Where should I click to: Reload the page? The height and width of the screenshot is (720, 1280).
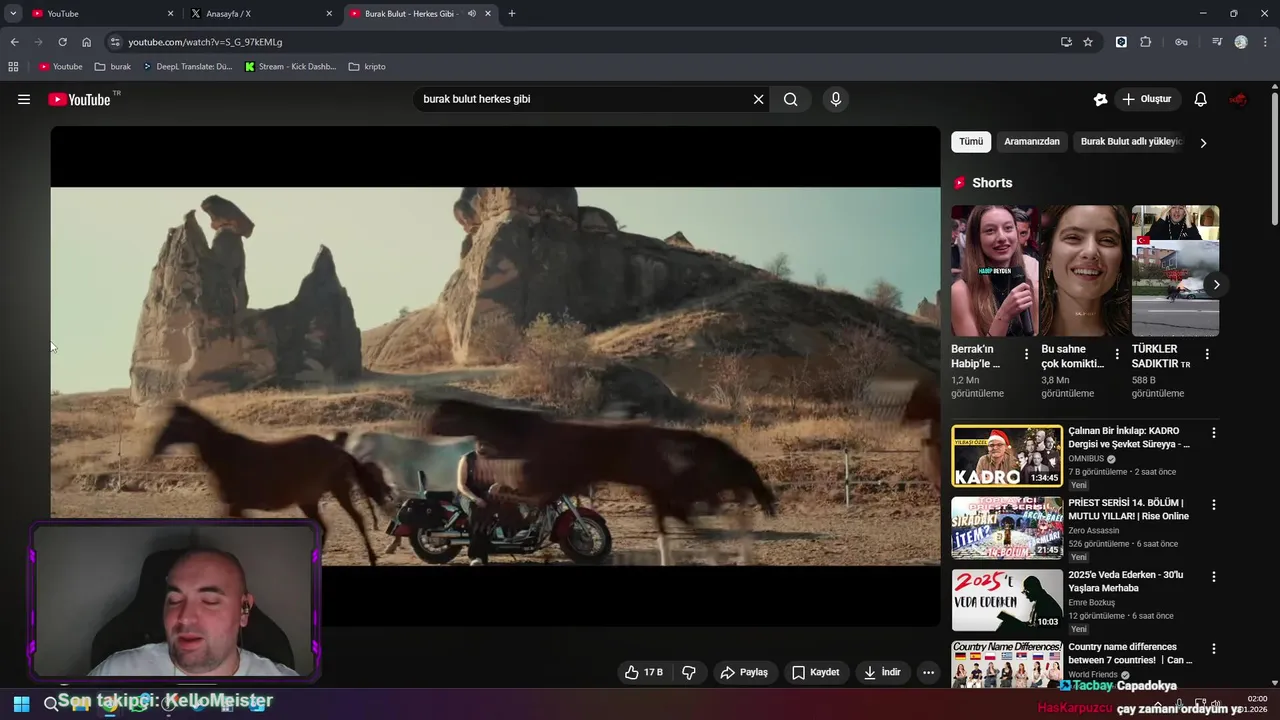(x=62, y=42)
